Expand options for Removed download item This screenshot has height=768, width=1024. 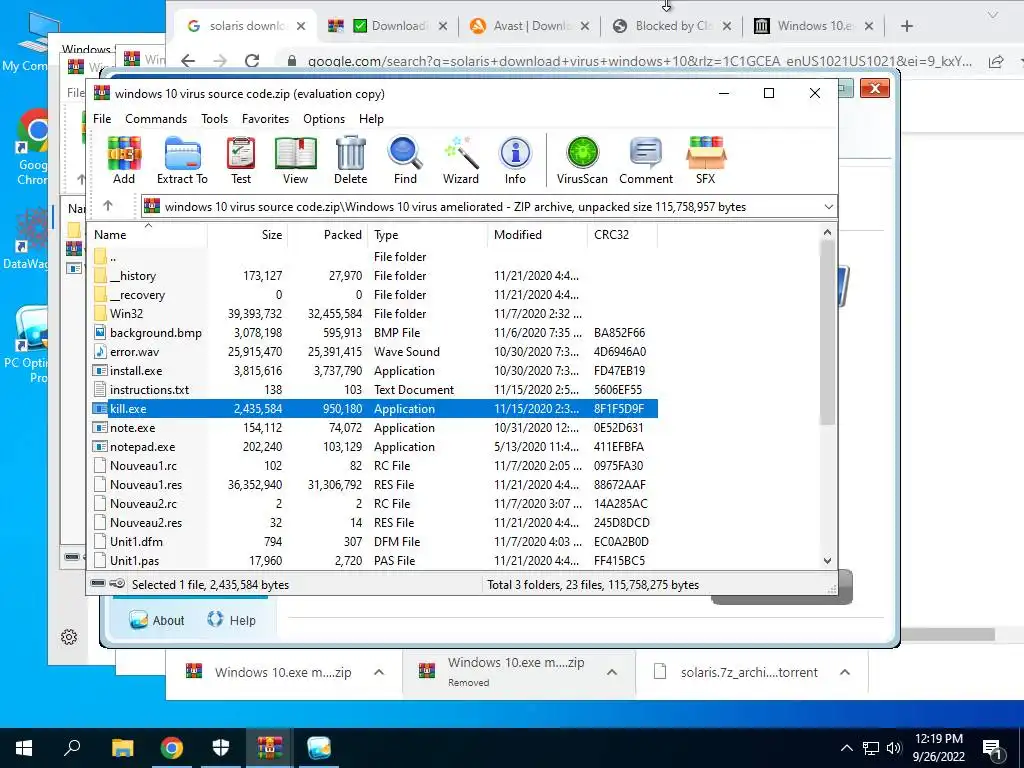[x=612, y=672]
